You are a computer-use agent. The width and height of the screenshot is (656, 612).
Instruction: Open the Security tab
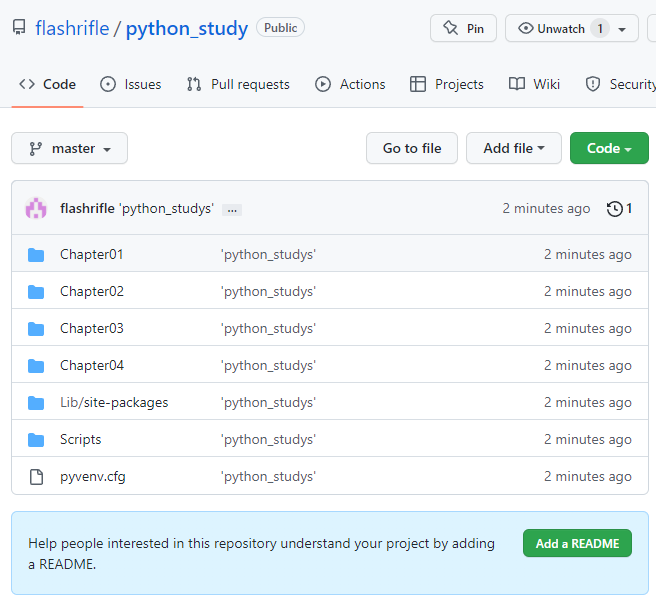coord(620,85)
